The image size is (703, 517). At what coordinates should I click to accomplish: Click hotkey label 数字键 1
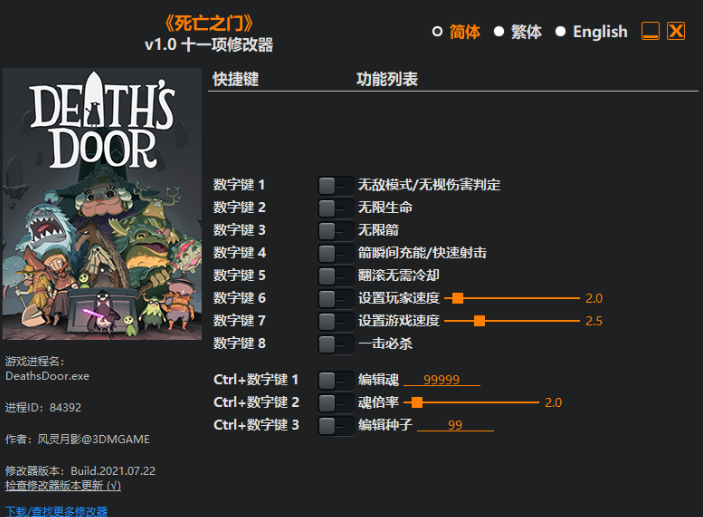(239, 185)
